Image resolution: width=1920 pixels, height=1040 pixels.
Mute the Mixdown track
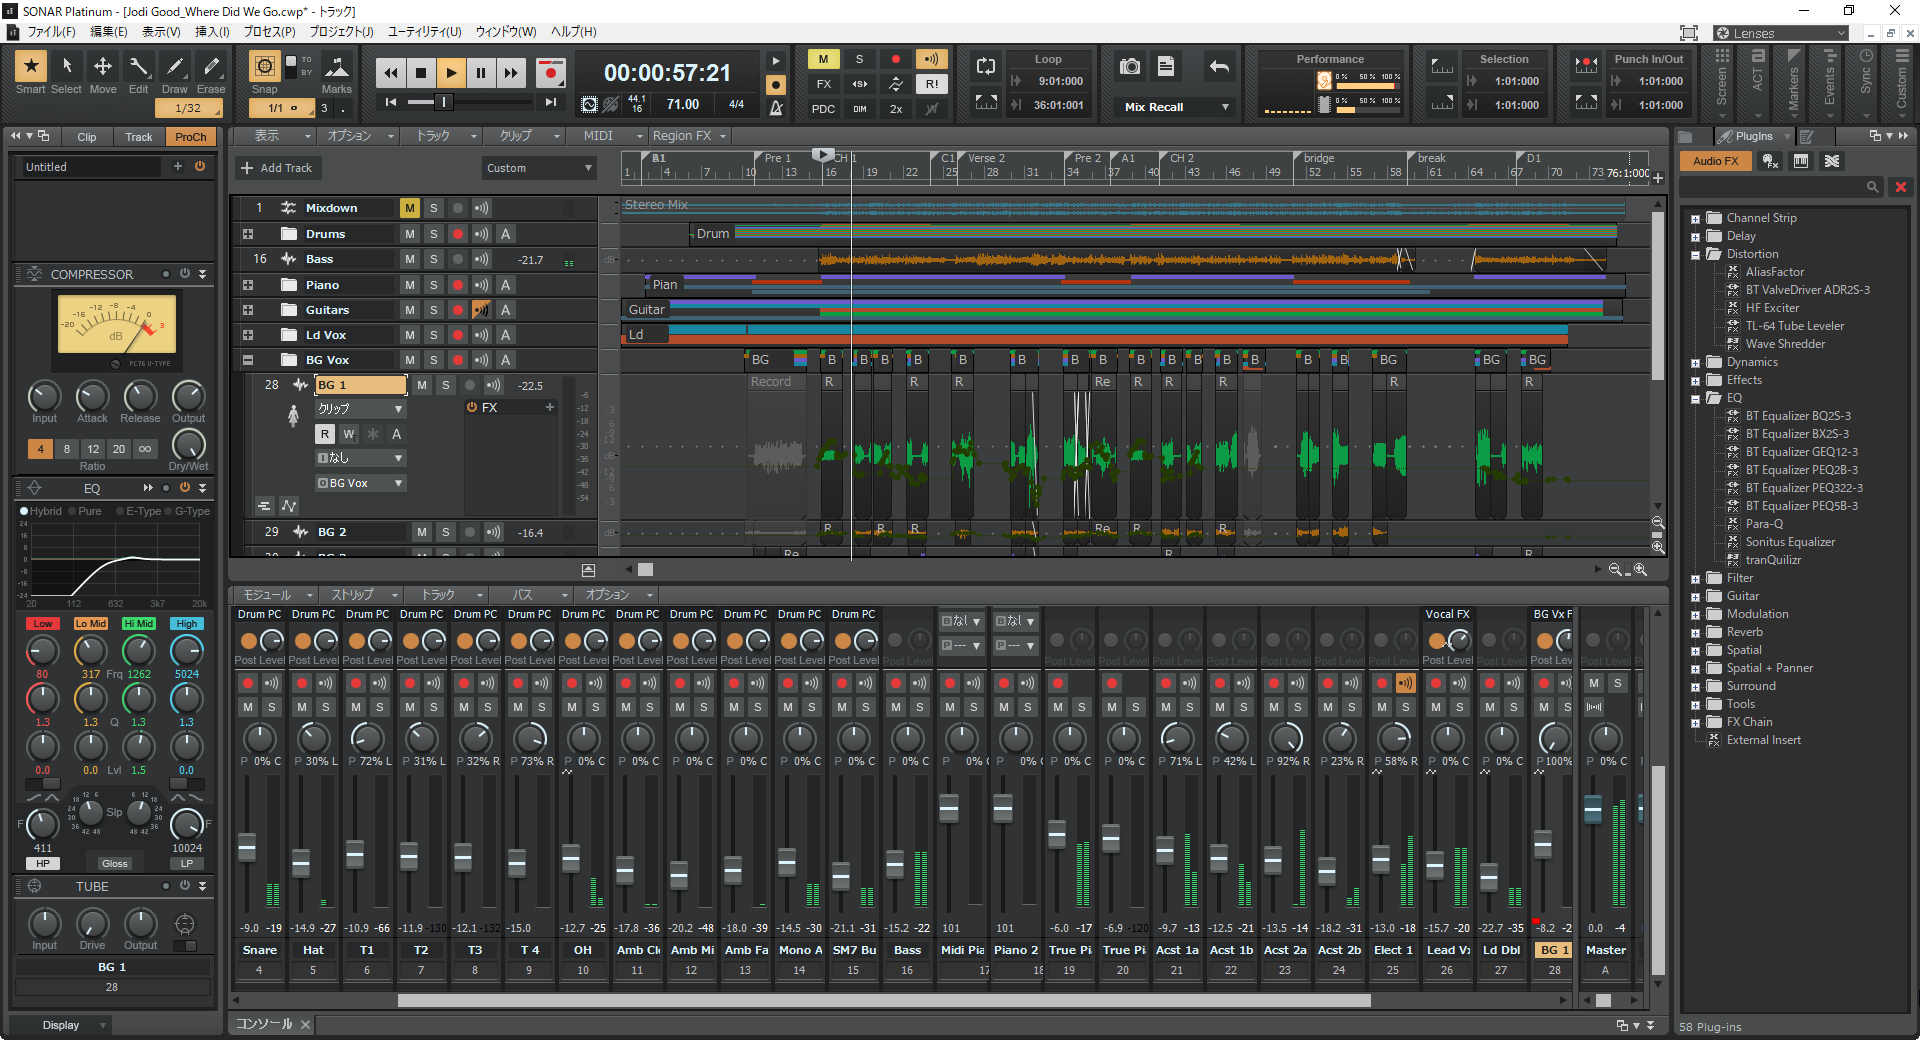pyautogui.click(x=410, y=208)
